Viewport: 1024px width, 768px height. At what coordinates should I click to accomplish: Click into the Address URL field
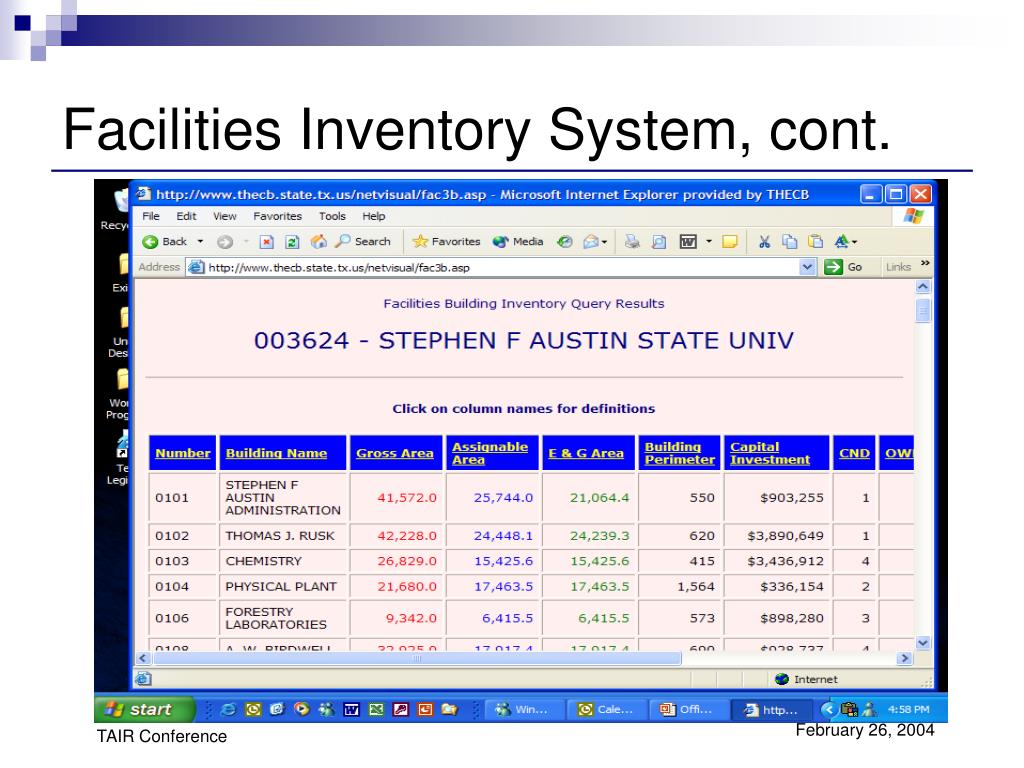493,267
